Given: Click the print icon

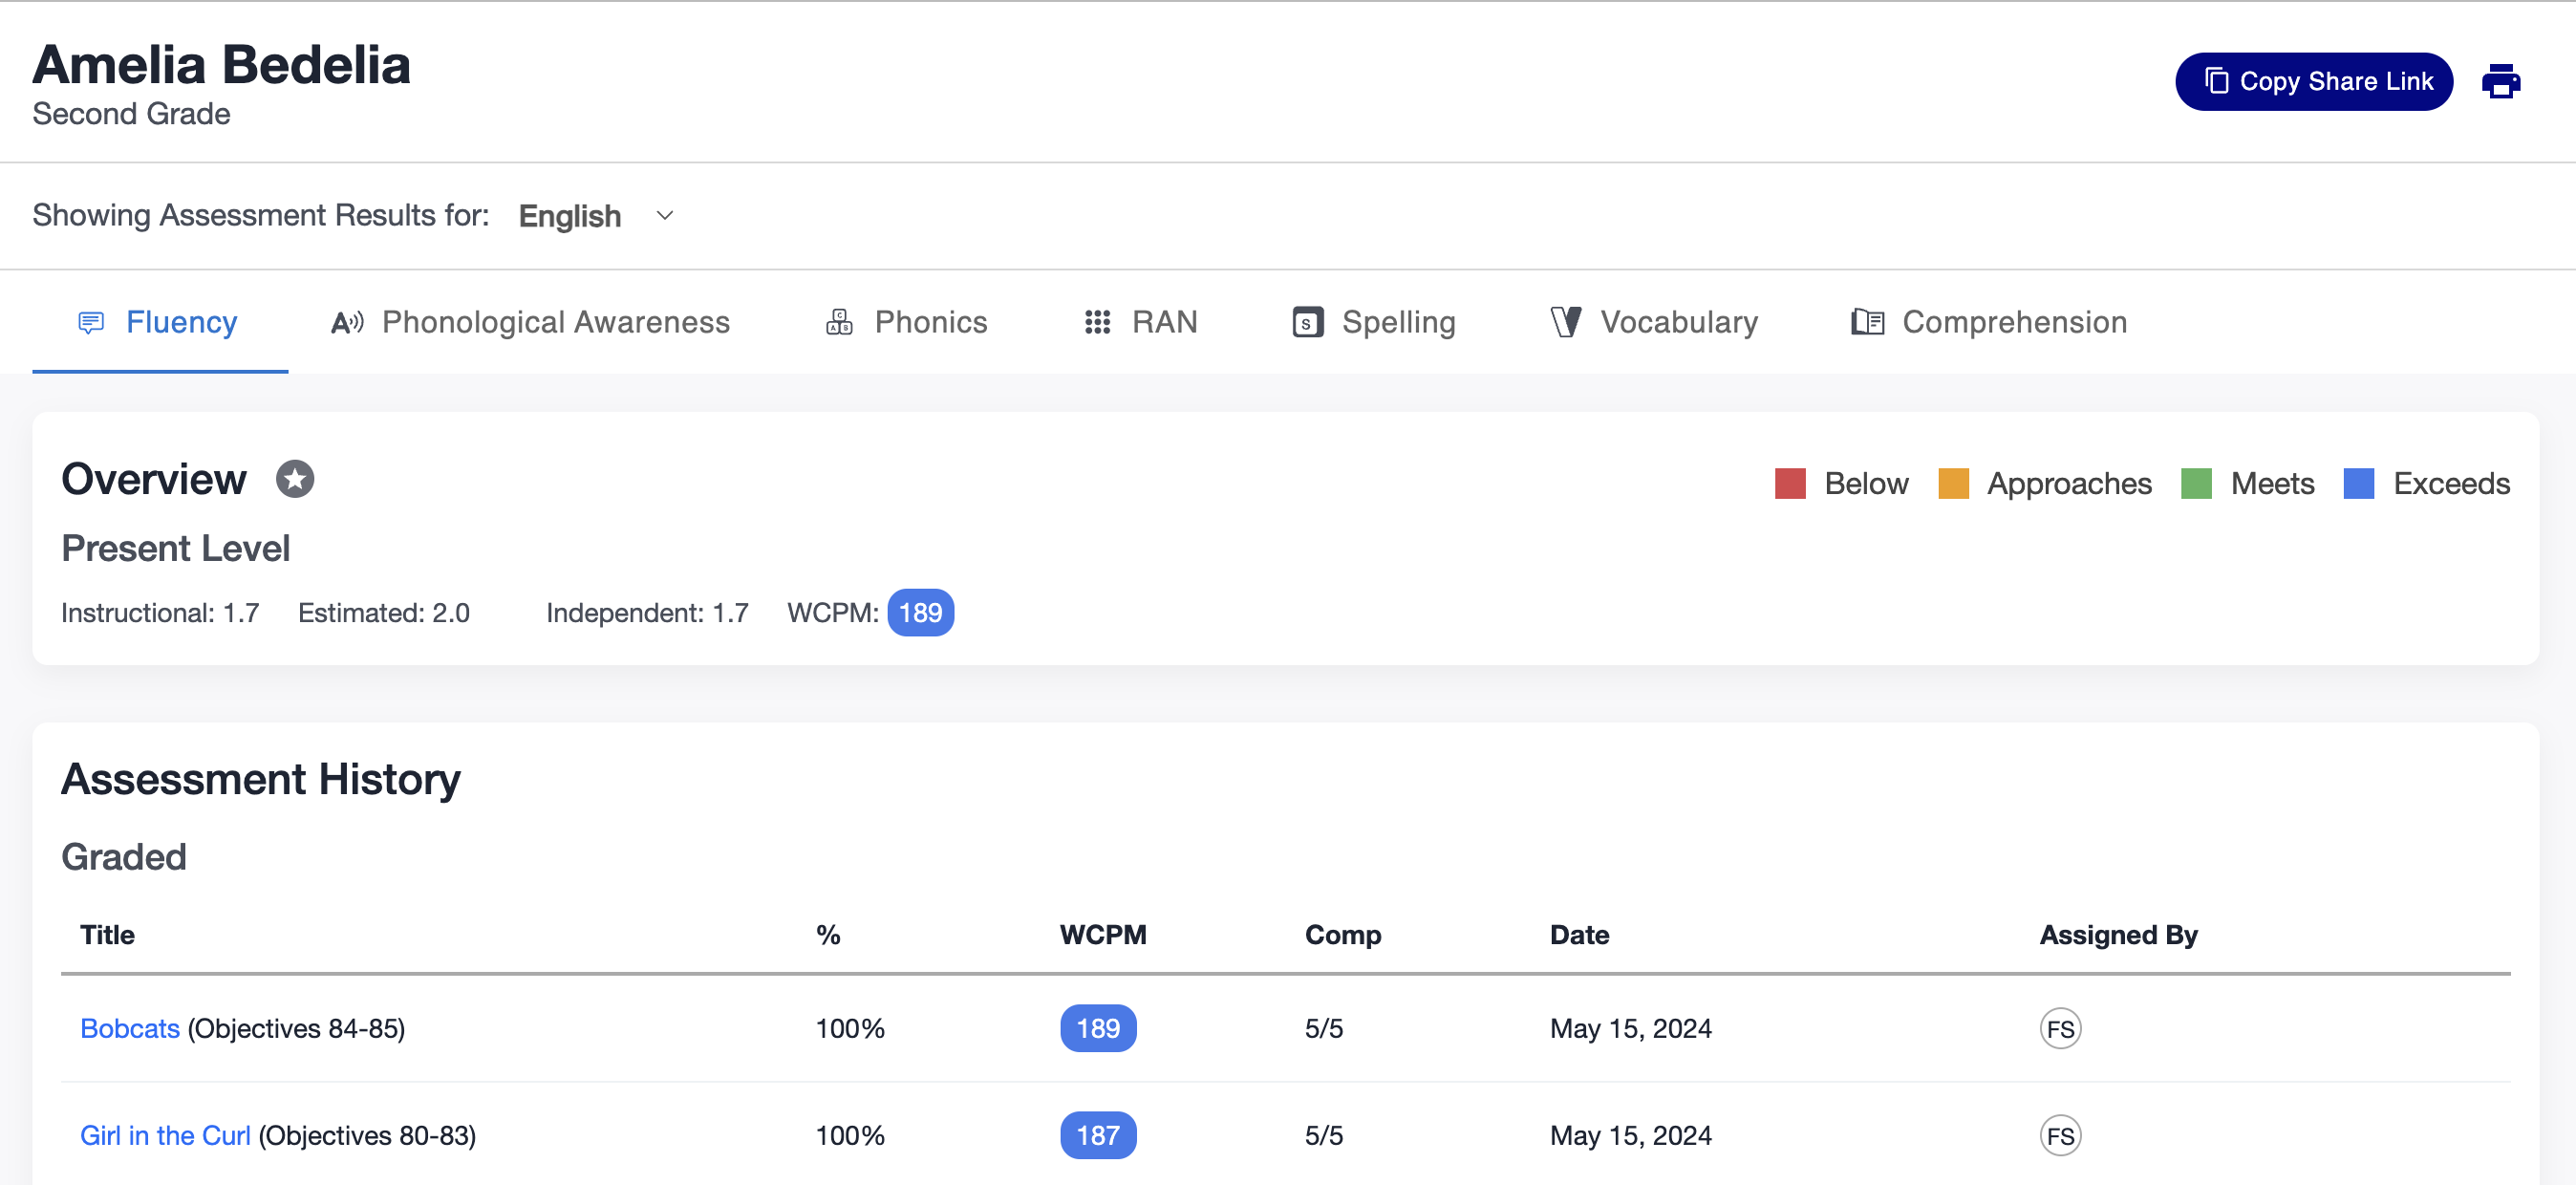Looking at the screenshot, I should point(2501,81).
